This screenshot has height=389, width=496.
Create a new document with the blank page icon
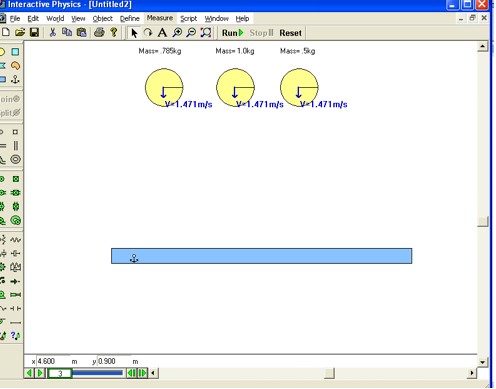coord(6,33)
